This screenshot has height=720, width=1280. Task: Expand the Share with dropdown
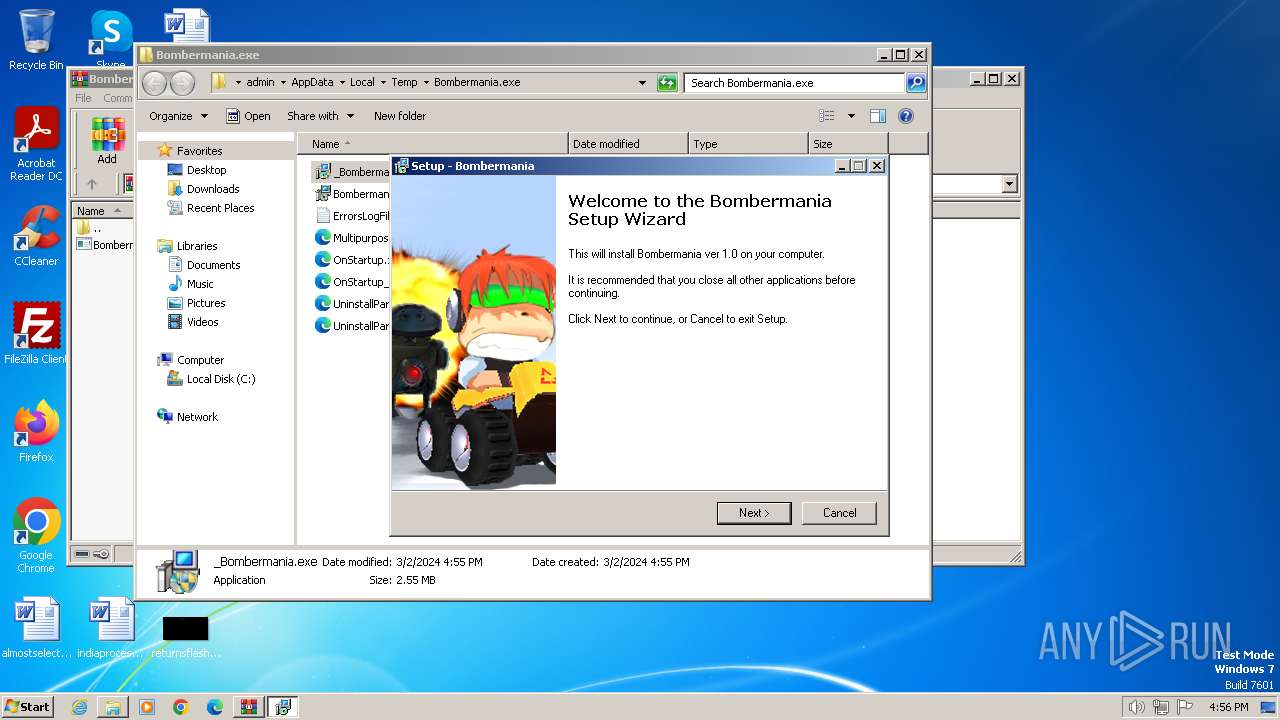coord(320,116)
